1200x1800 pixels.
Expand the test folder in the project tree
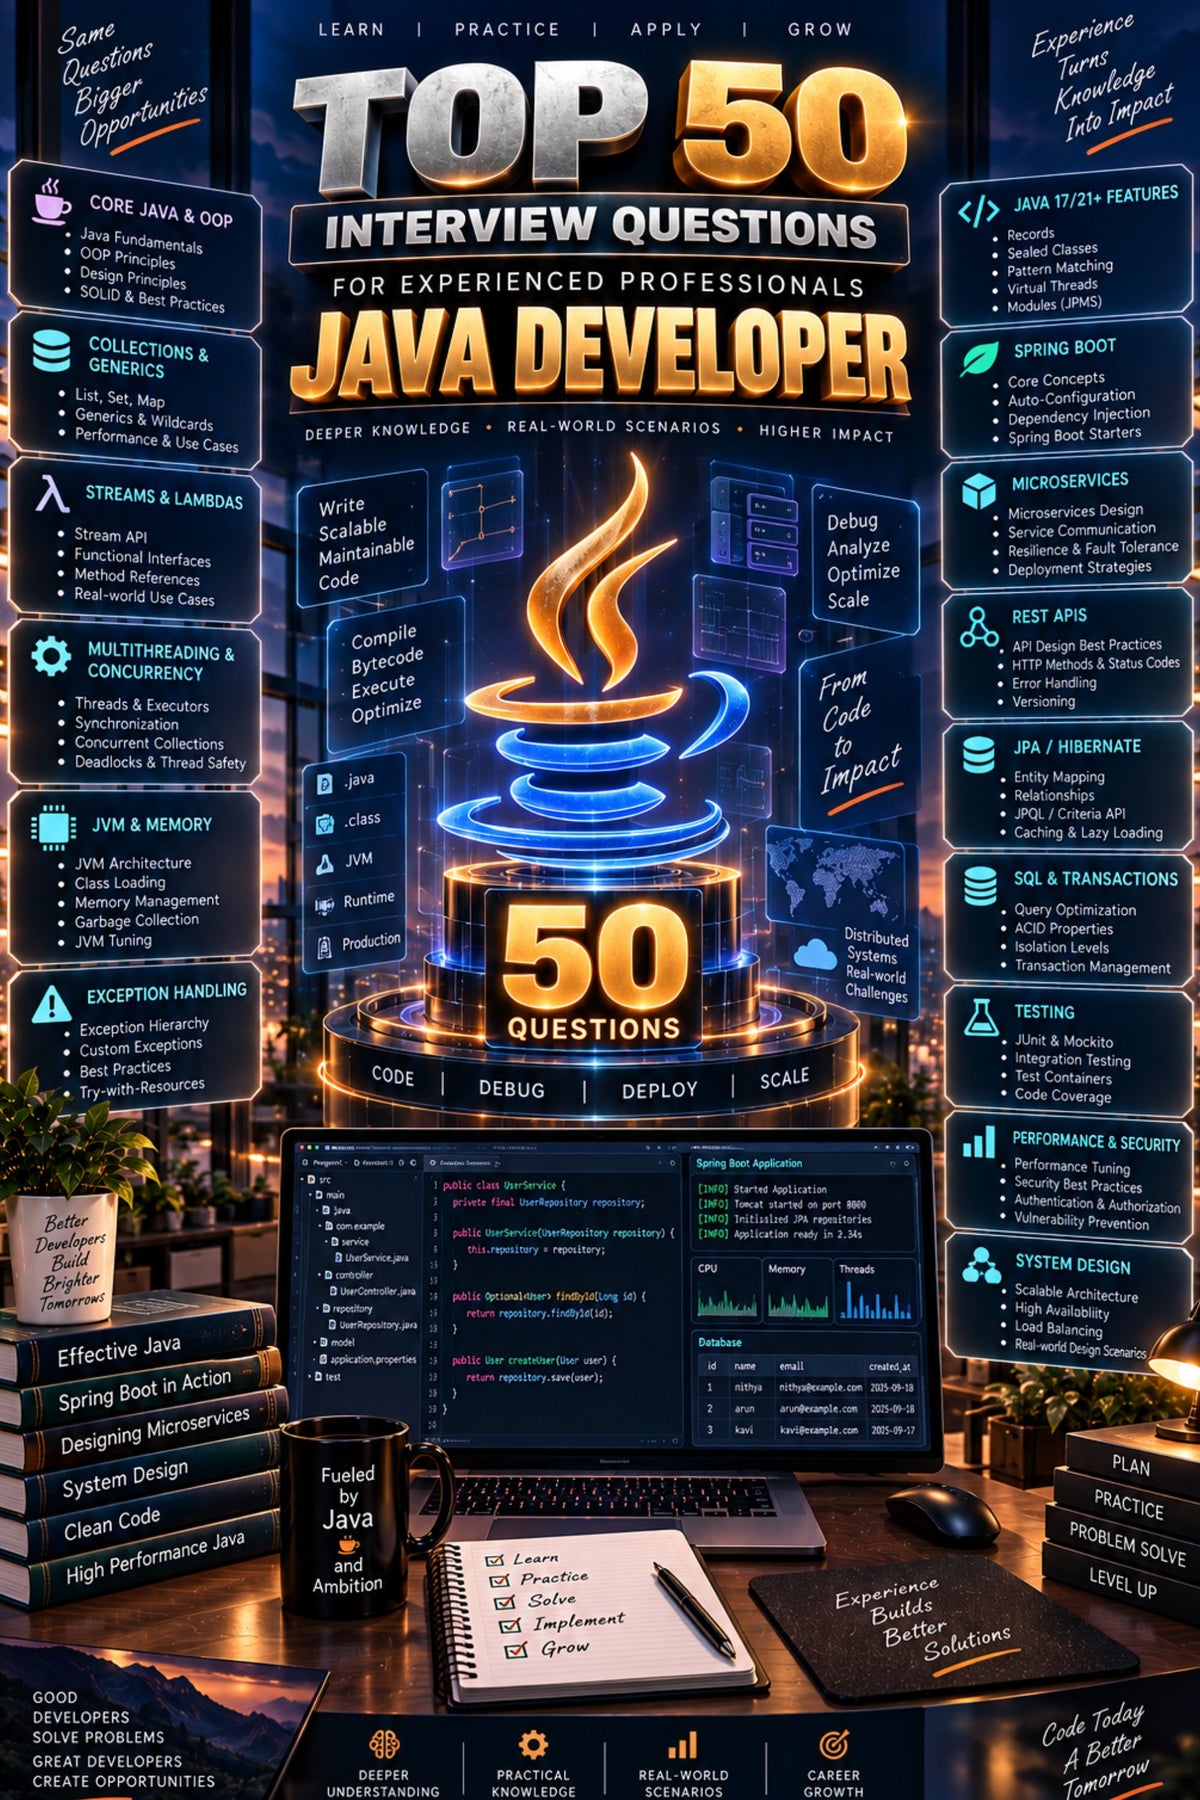tap(309, 1376)
